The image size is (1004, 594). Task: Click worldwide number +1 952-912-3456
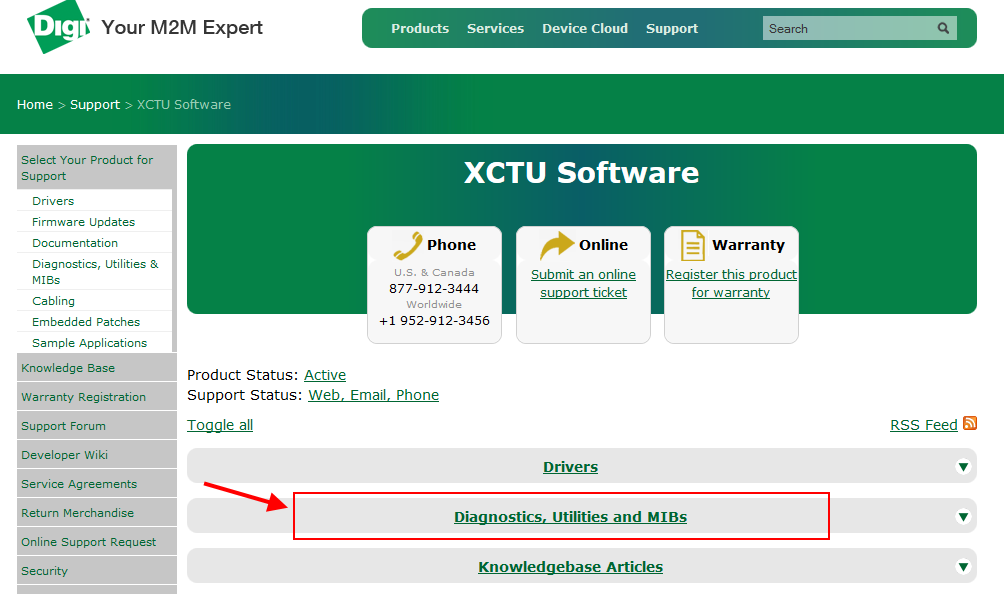(x=434, y=321)
